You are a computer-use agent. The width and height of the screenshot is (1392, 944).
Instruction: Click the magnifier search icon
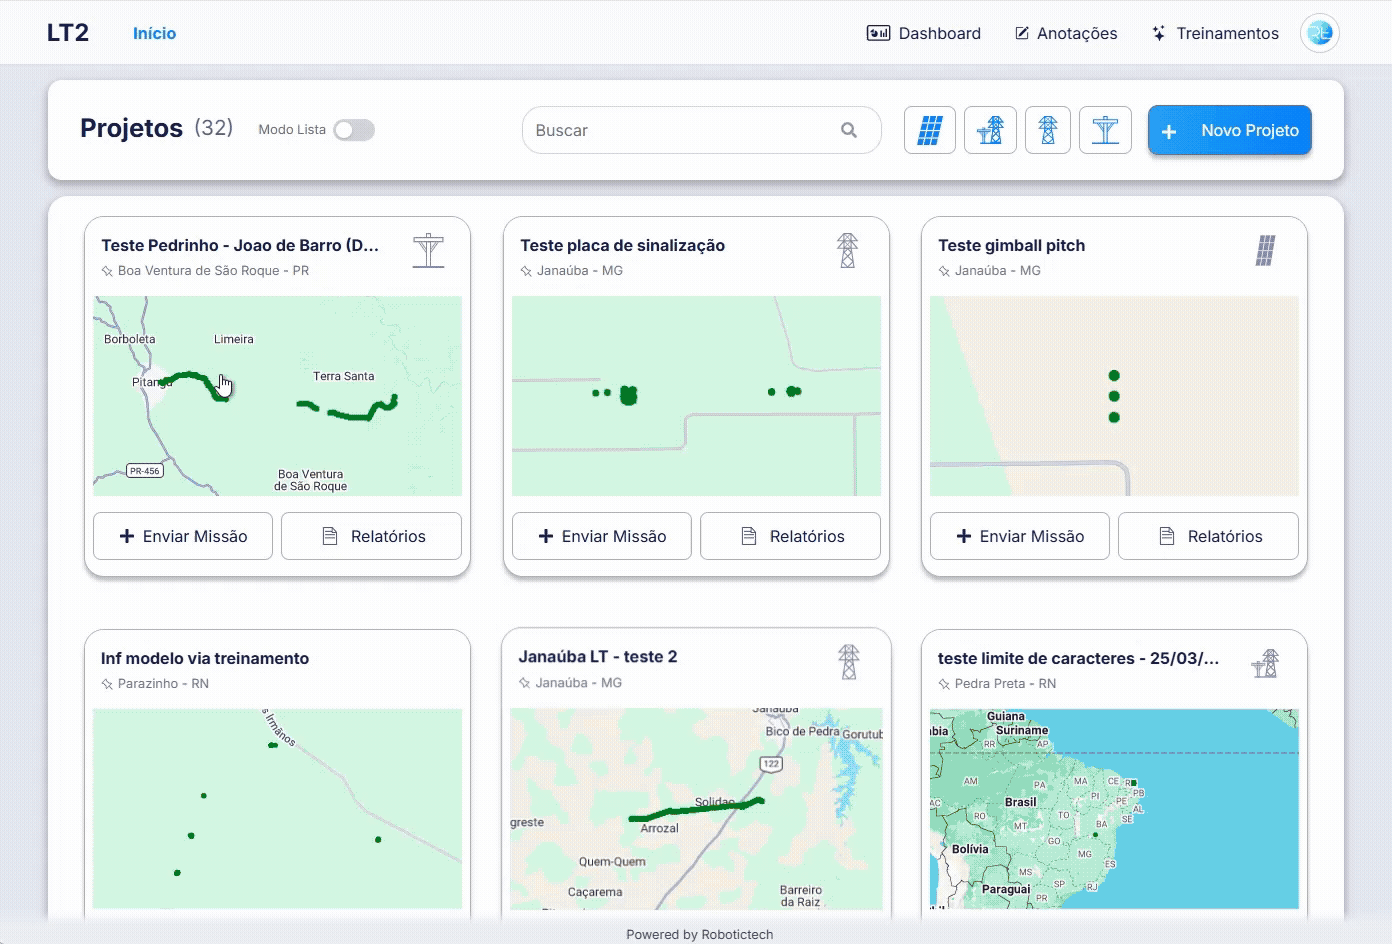pyautogui.click(x=849, y=130)
